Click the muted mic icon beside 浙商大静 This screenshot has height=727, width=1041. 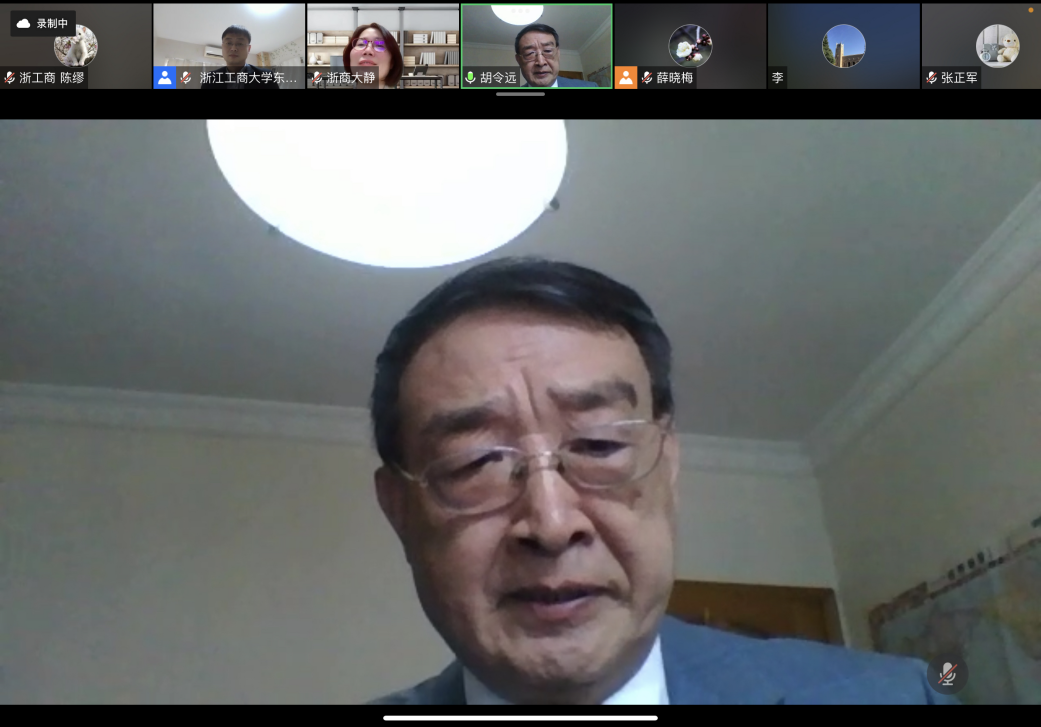317,78
